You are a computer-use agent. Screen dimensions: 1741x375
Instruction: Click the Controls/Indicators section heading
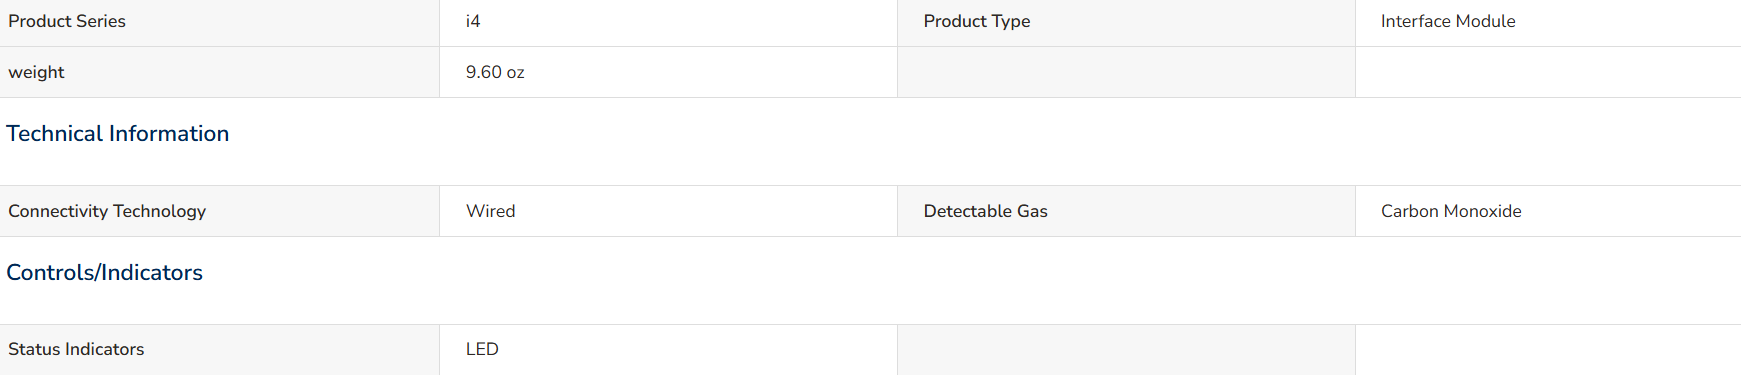coord(104,272)
